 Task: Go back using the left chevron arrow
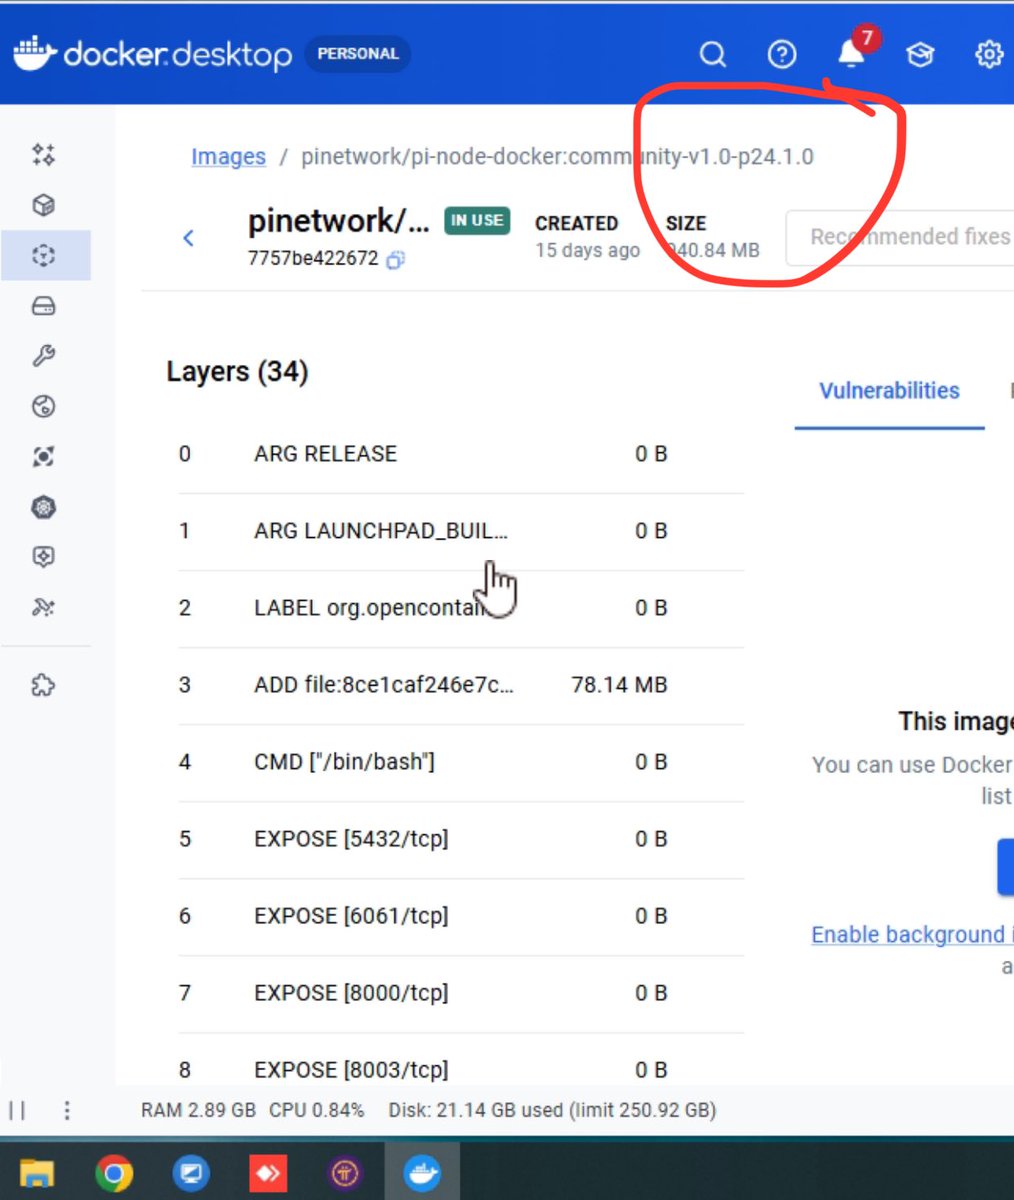coord(188,238)
